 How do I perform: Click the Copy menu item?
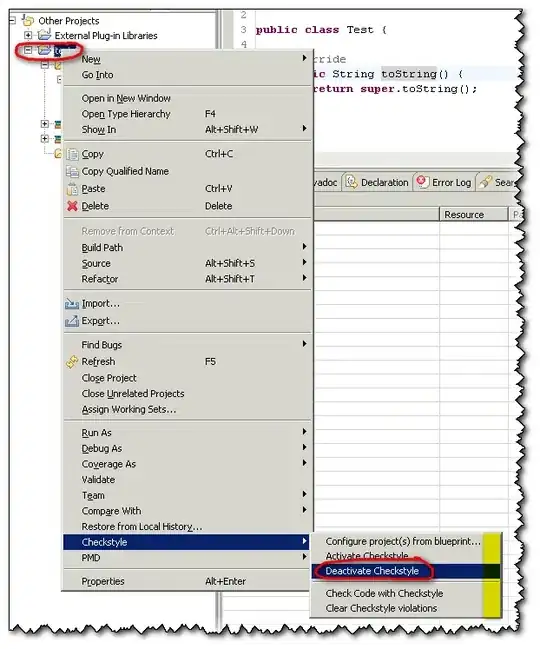pos(187,154)
